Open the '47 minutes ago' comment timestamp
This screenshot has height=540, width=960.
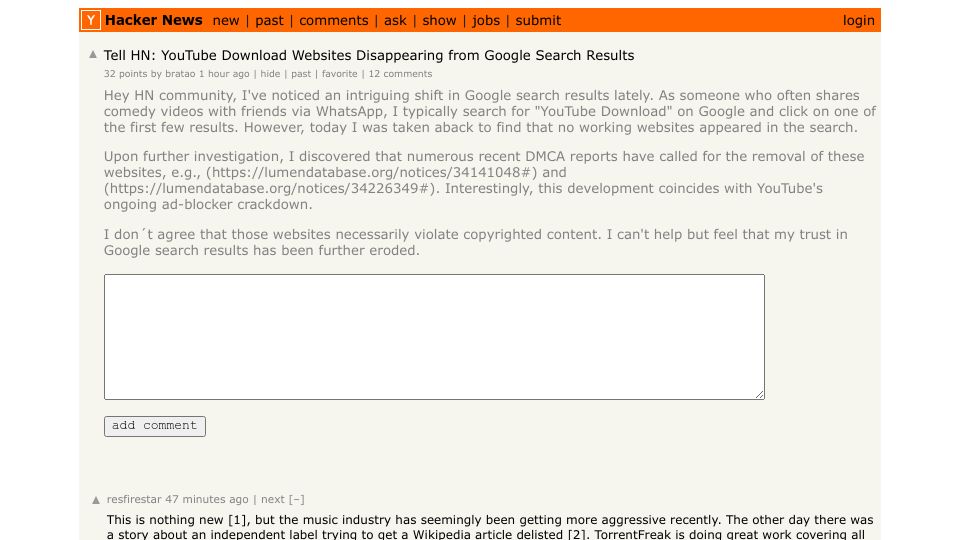(x=207, y=500)
